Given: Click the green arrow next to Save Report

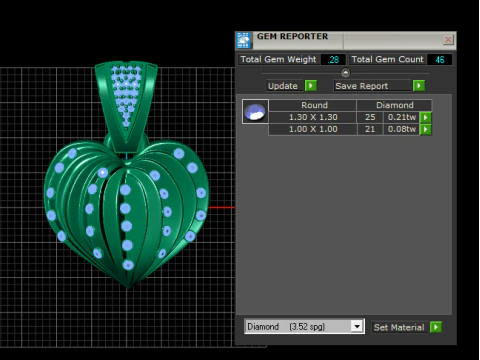Looking at the screenshot, I should click(419, 86).
